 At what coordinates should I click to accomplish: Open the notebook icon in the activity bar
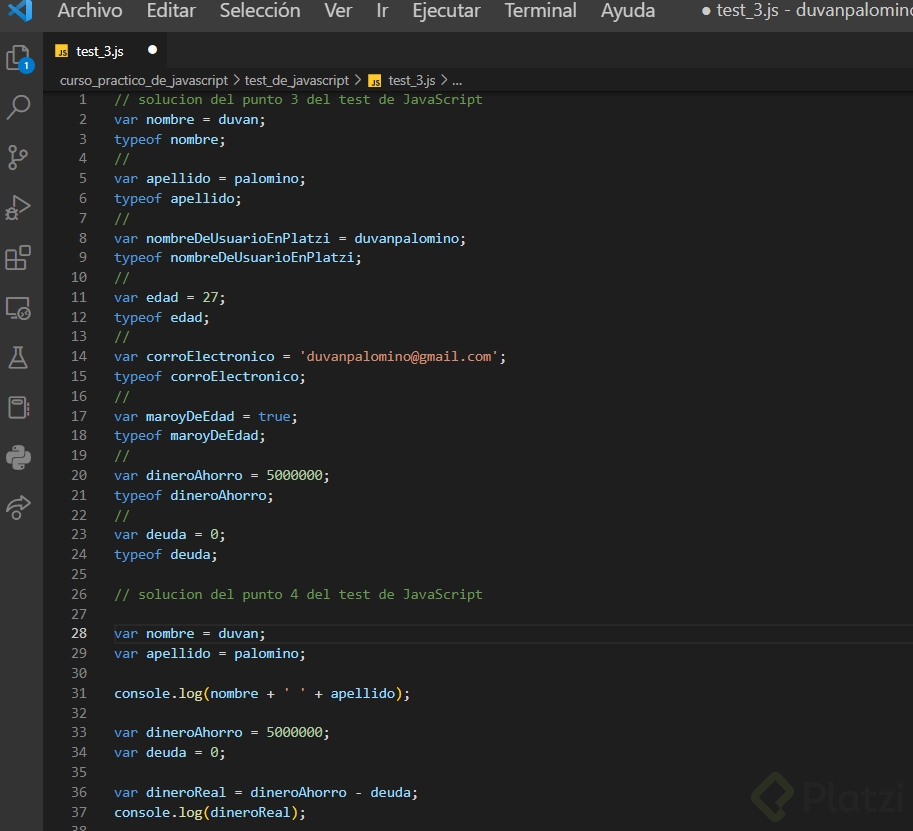click(x=18, y=408)
